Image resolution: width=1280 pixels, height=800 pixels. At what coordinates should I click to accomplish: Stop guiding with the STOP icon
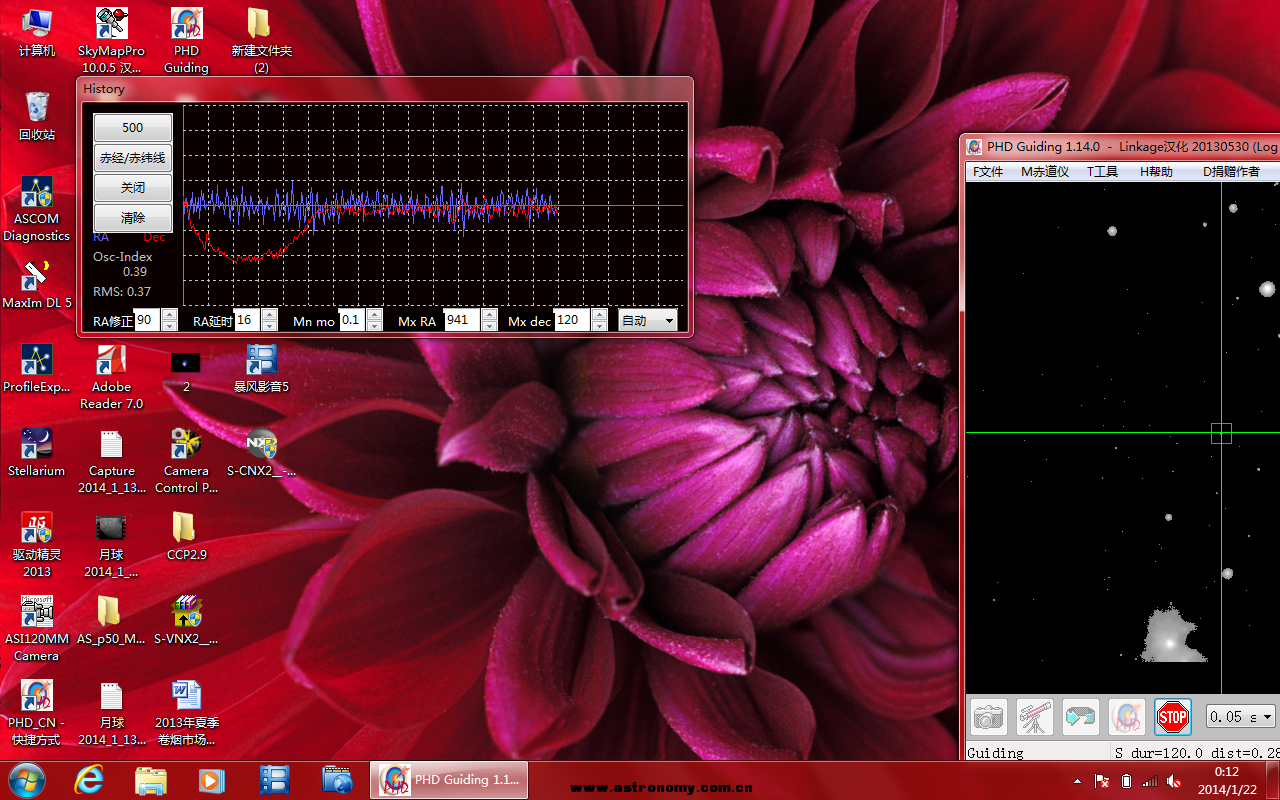click(1173, 717)
